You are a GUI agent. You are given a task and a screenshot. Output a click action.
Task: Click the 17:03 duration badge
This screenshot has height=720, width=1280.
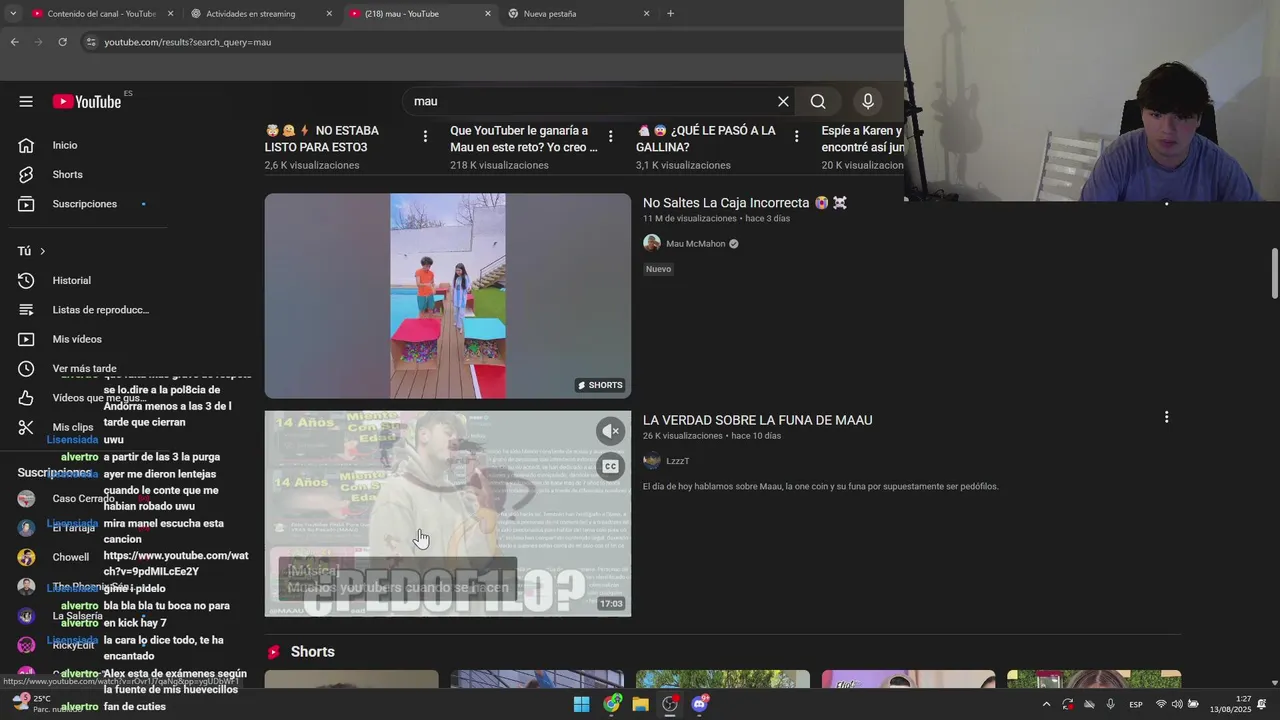pyautogui.click(x=611, y=604)
